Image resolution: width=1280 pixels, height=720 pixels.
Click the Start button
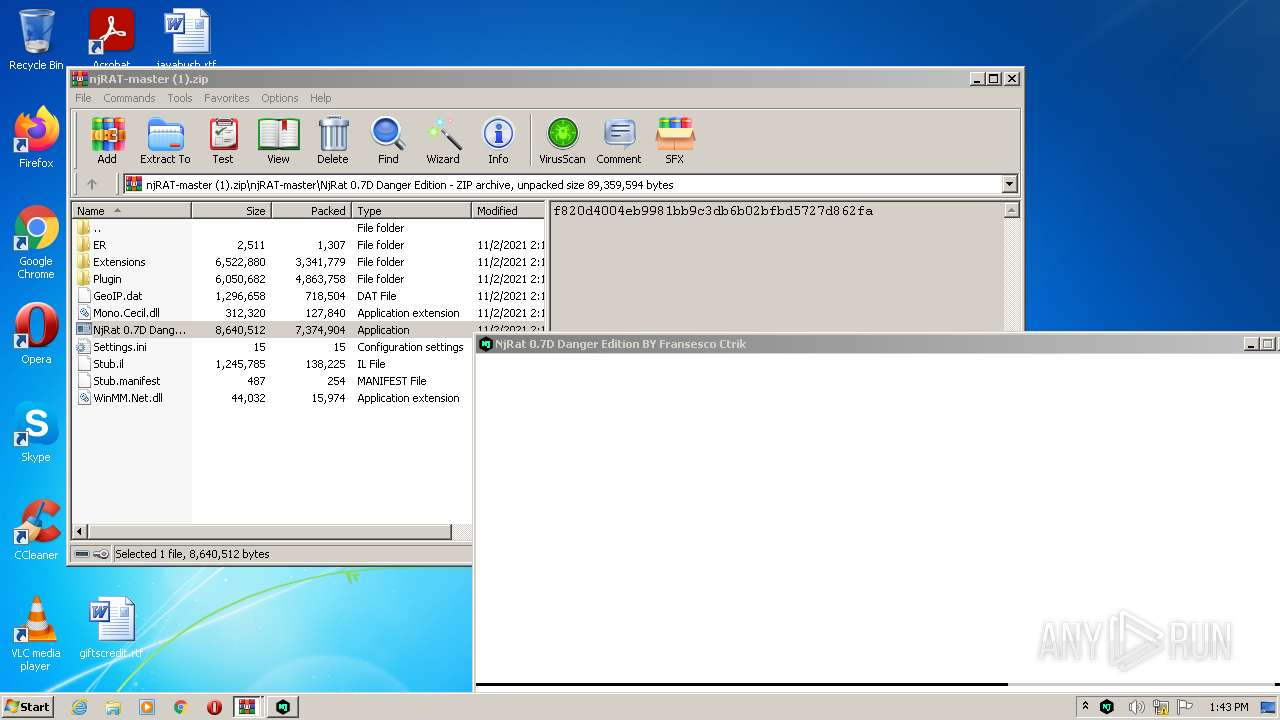[x=28, y=706]
